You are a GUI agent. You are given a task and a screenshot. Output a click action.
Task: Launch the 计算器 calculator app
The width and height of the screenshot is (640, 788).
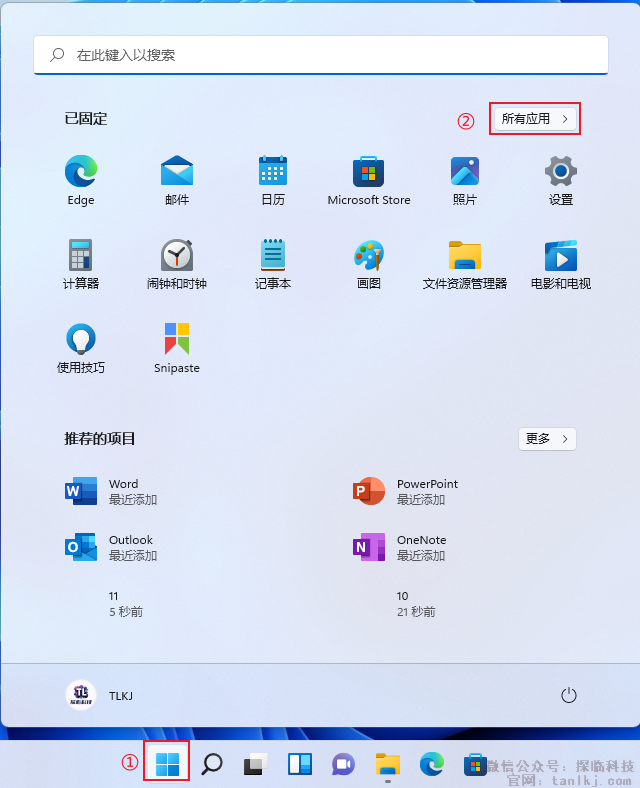(81, 264)
